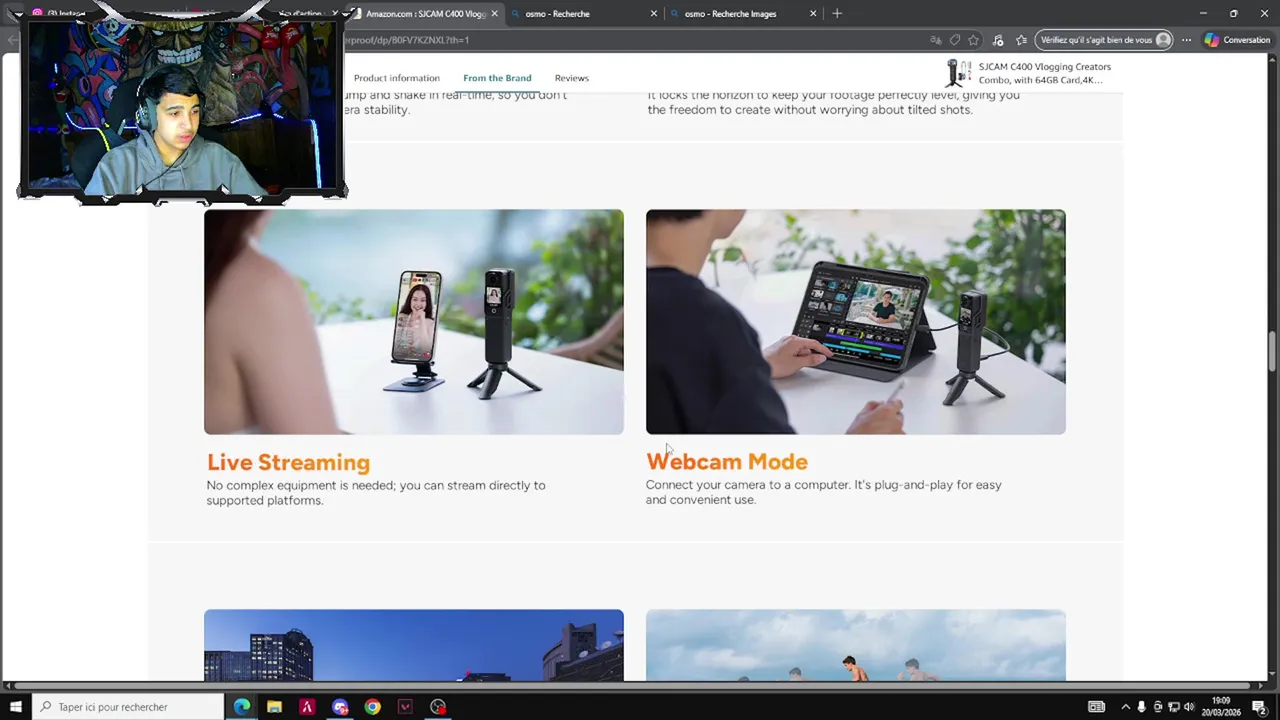
Task: Click the Webcam Mode product image
Action: [x=855, y=322]
